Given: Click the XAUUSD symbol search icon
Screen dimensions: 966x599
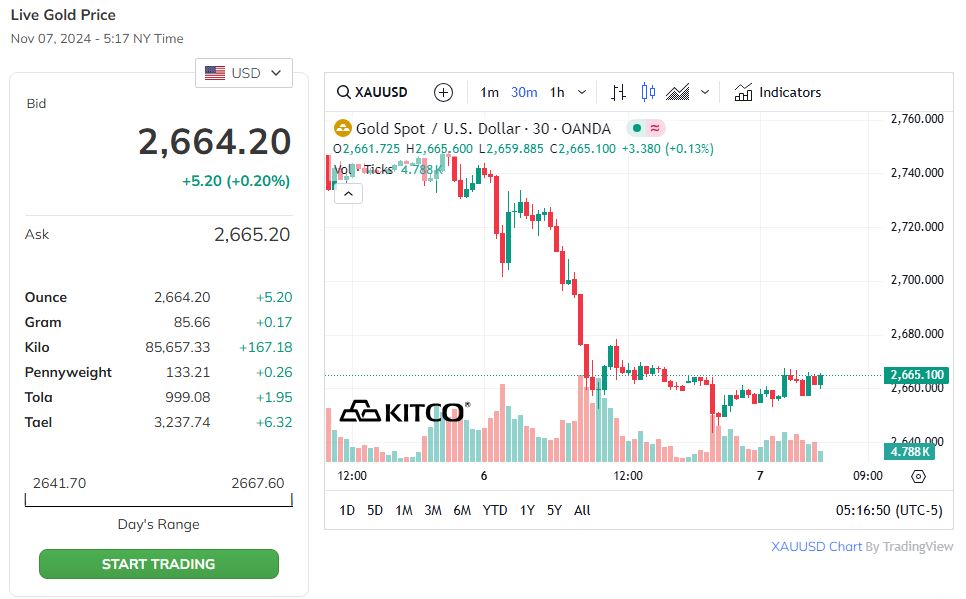Looking at the screenshot, I should 344,92.
